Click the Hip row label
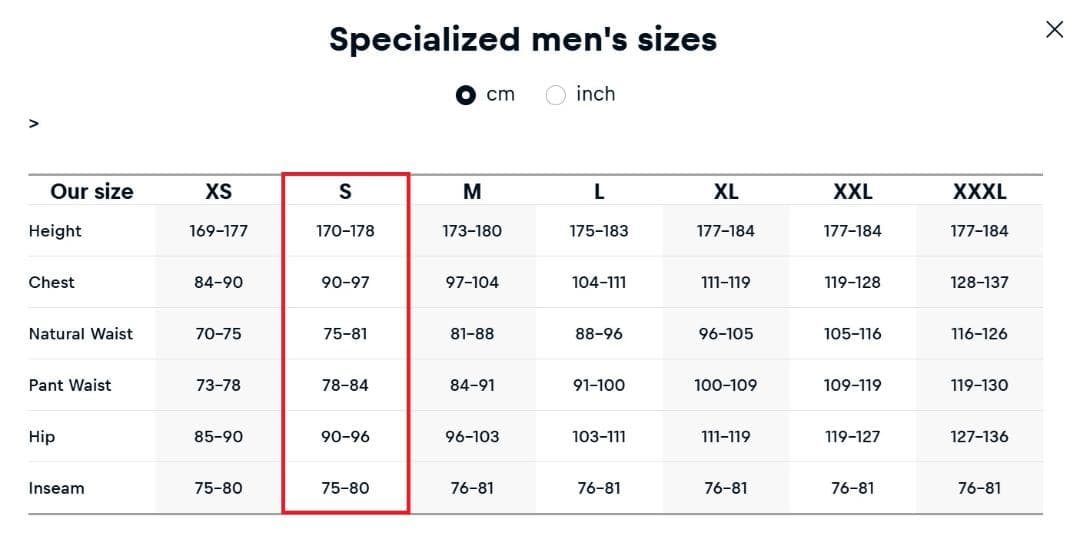 [40, 437]
